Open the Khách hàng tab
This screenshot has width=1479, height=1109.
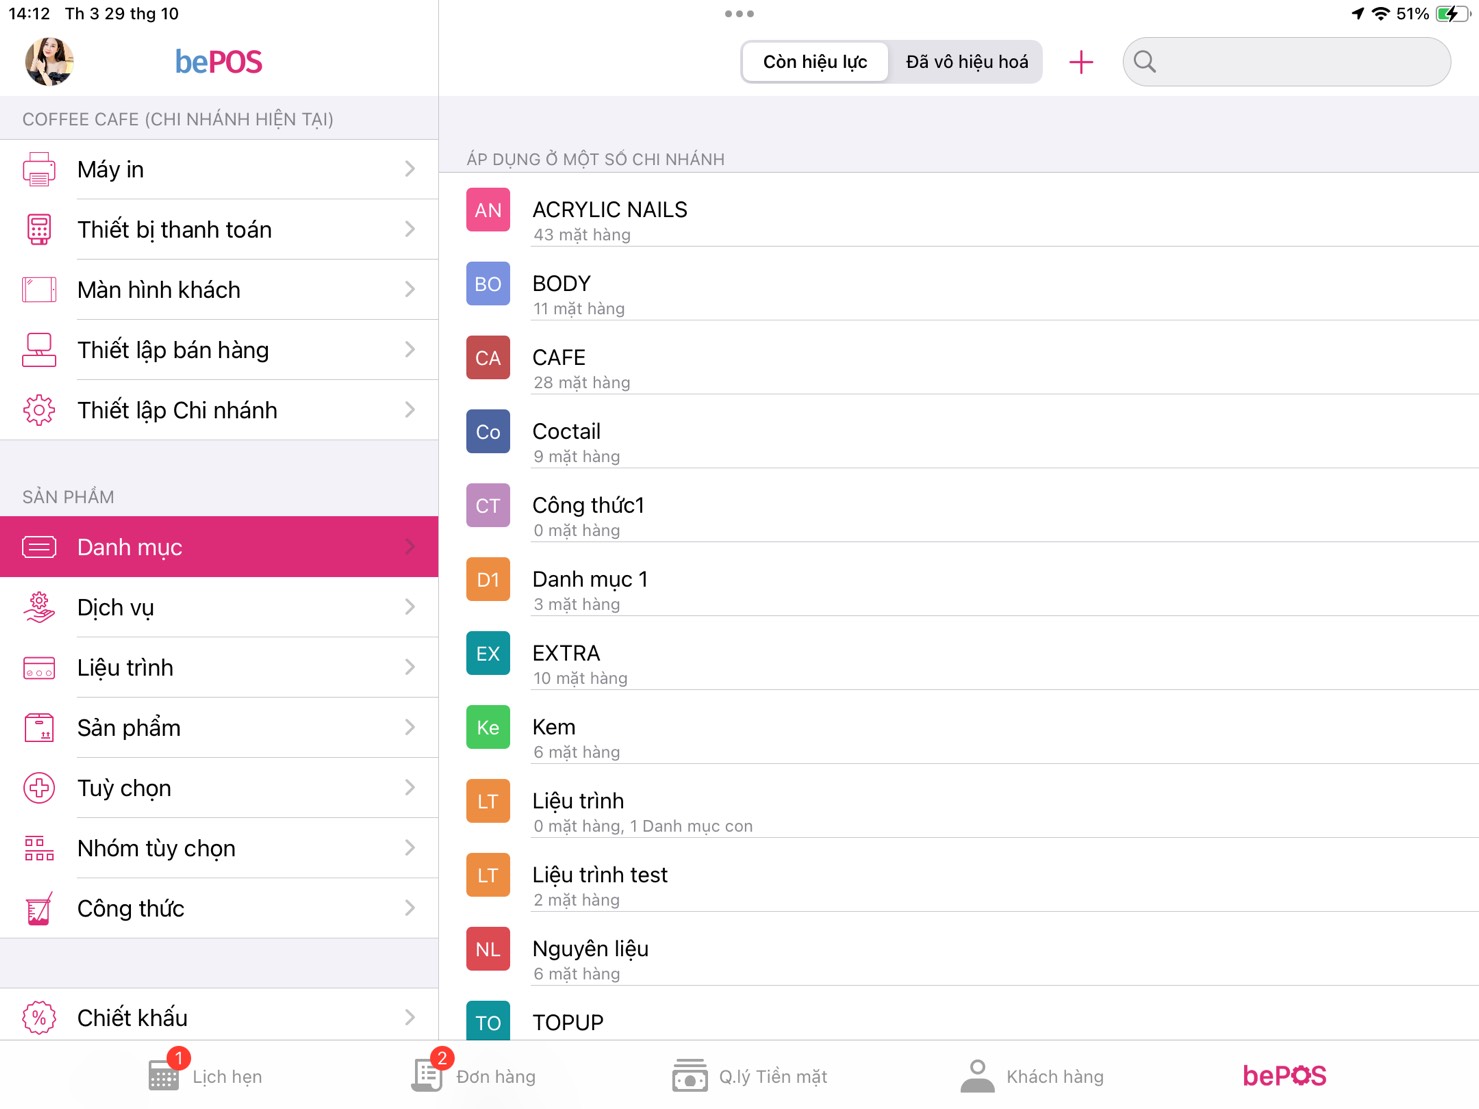tap(1031, 1075)
